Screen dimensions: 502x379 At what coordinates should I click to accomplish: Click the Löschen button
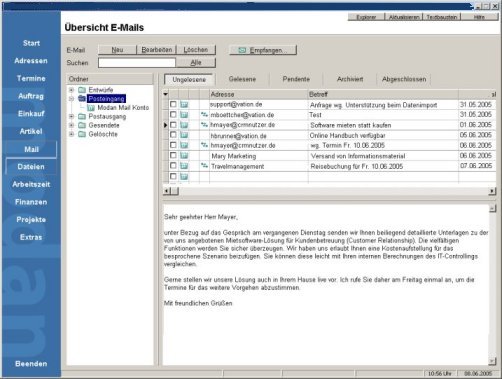click(196, 50)
